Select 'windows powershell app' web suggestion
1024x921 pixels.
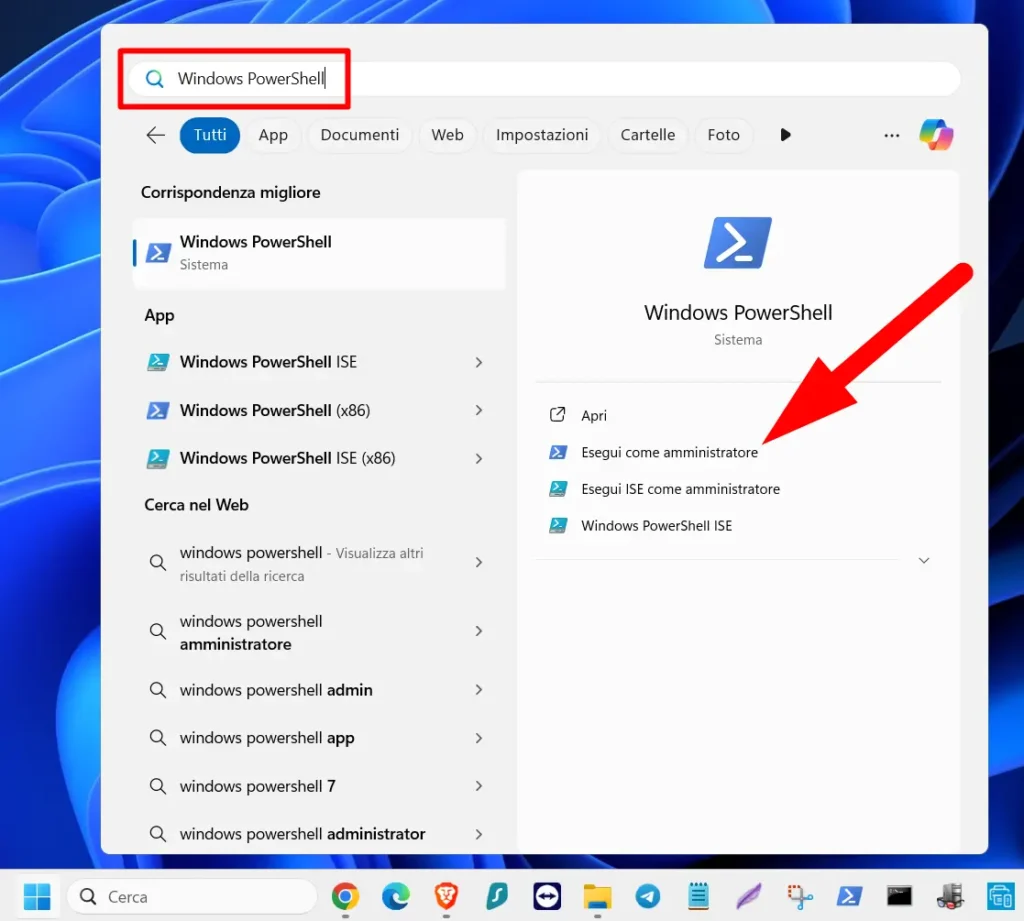point(319,738)
